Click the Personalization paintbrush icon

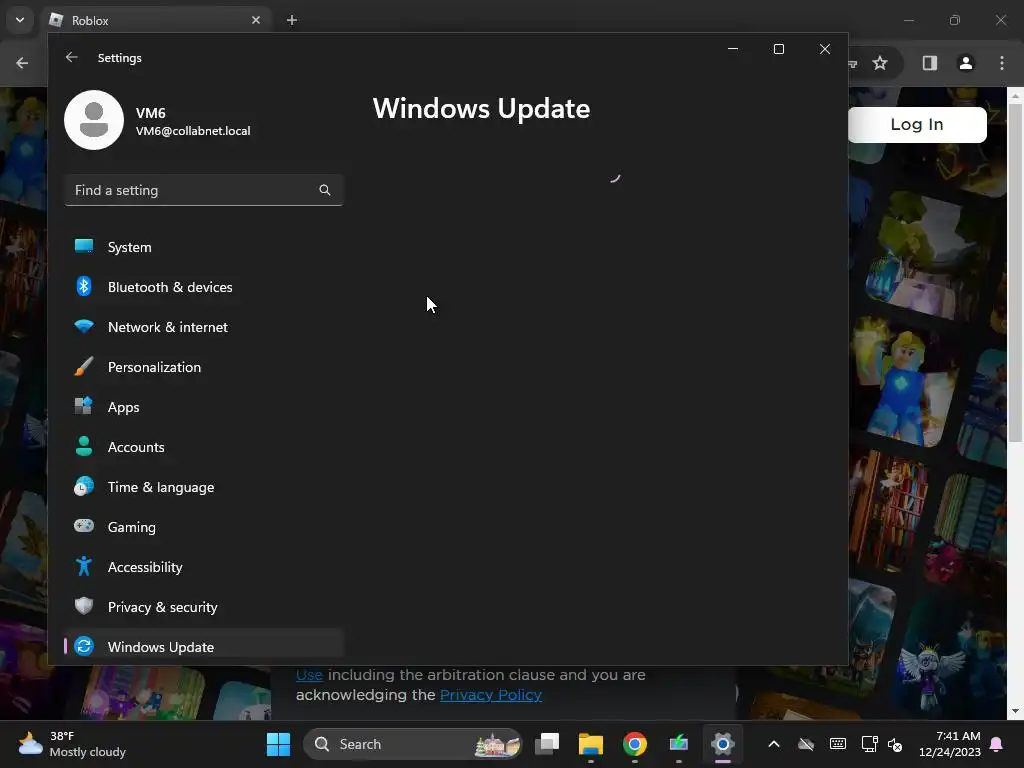(84, 366)
